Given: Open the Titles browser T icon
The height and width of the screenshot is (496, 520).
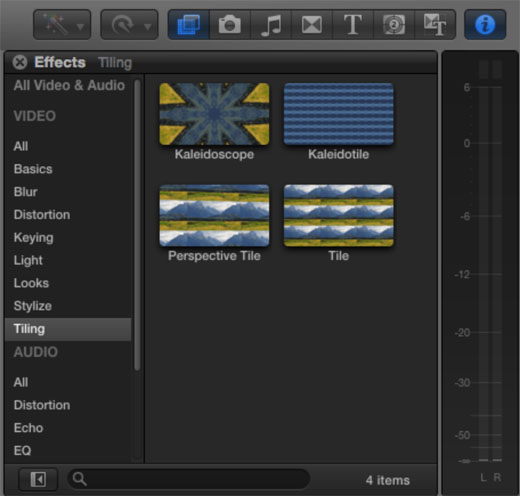Looking at the screenshot, I should (353, 25).
